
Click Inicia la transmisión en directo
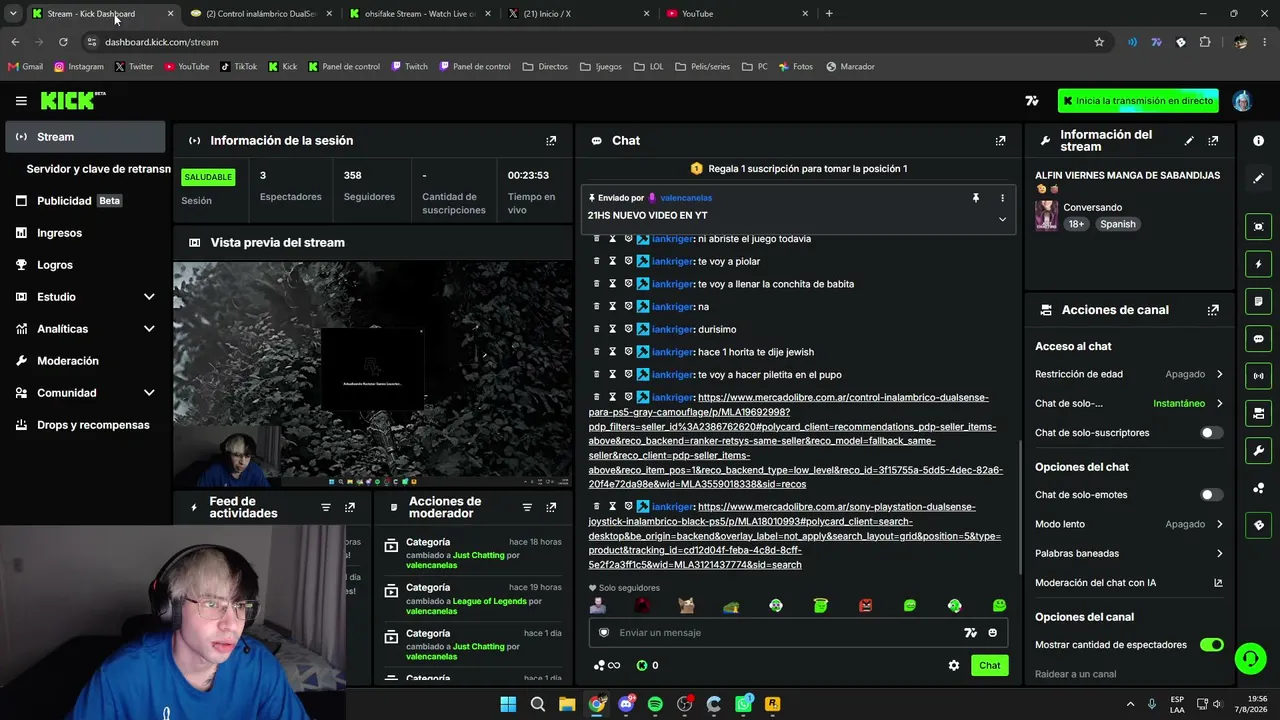1138,101
